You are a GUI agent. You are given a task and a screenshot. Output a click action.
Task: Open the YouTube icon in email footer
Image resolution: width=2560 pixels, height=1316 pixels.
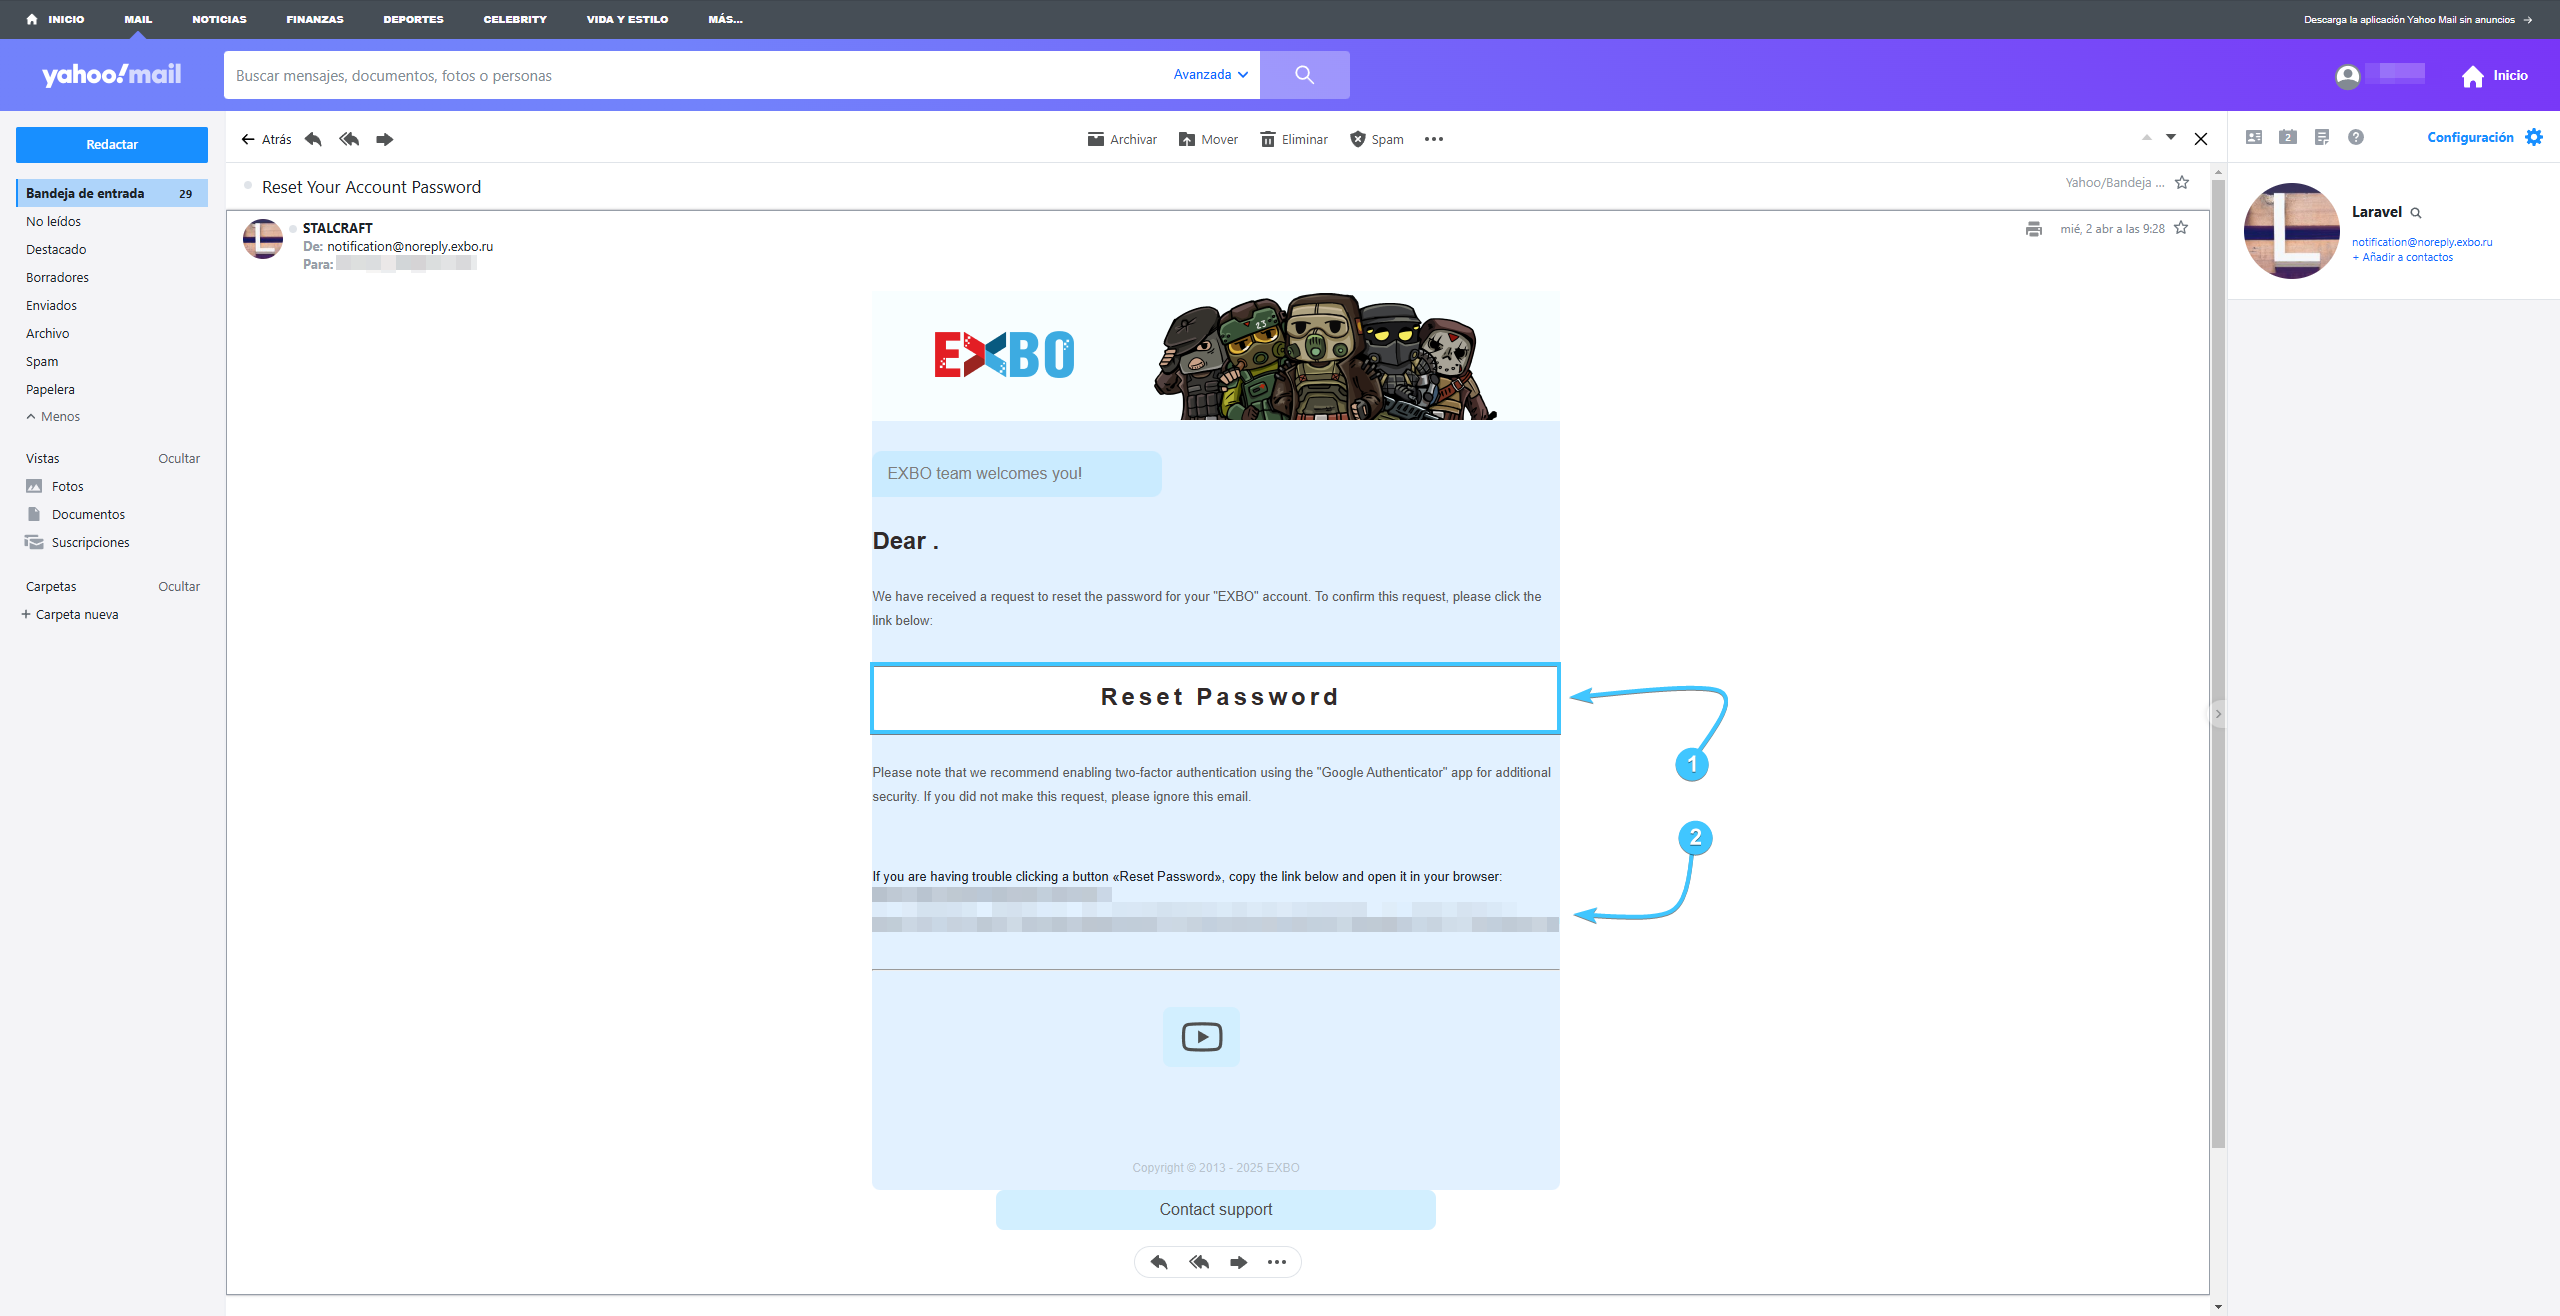click(x=1201, y=1037)
